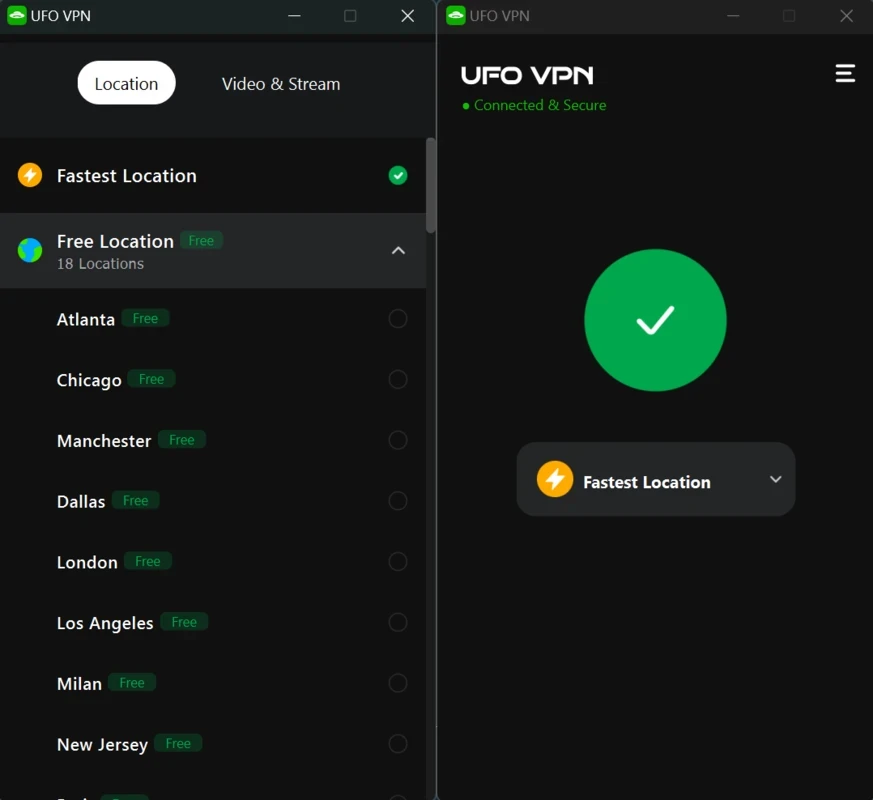Viewport: 873px width, 800px height.
Task: Collapse the Free Location group chevron
Action: [x=398, y=251]
